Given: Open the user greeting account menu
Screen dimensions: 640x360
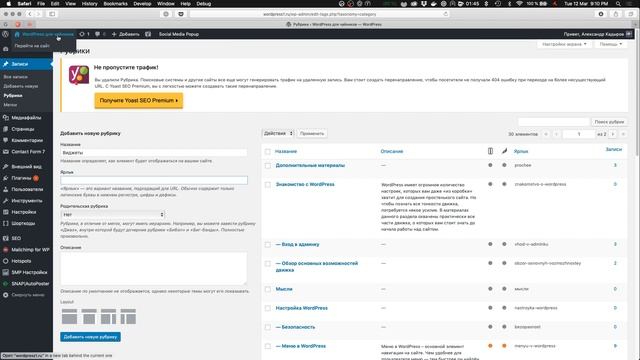Looking at the screenshot, I should click(597, 34).
